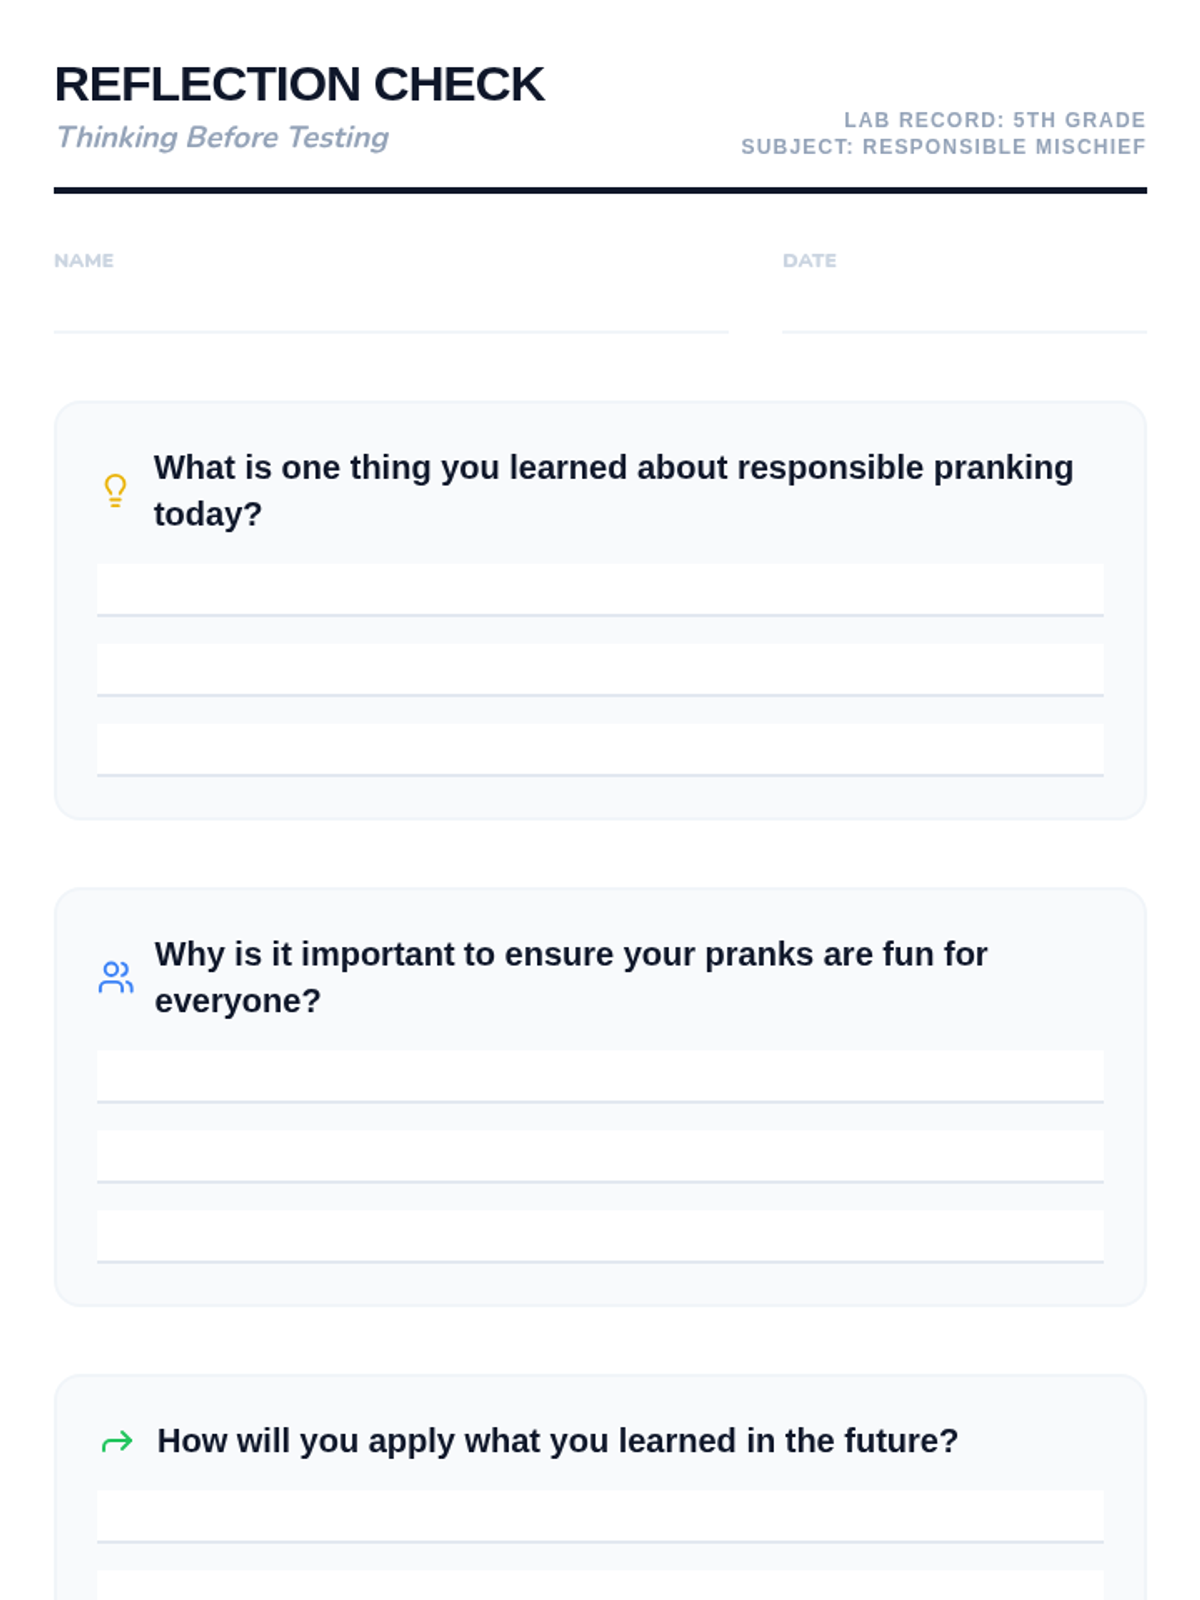This screenshot has height=1600, width=1200.
Task: Click the green forward arrow icon
Action: click(117, 1441)
